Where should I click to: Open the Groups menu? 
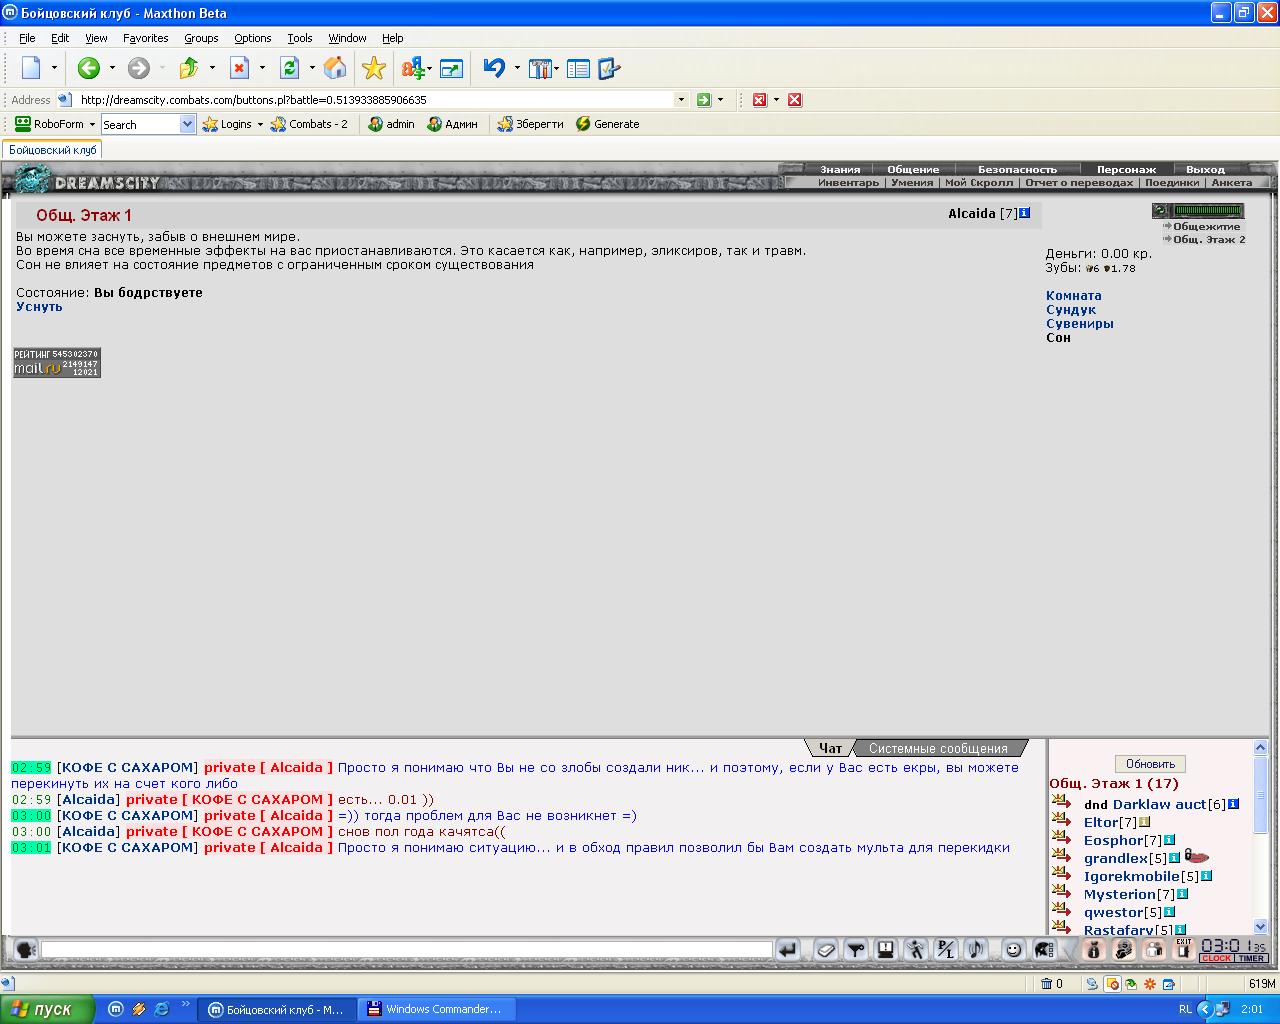(201, 38)
